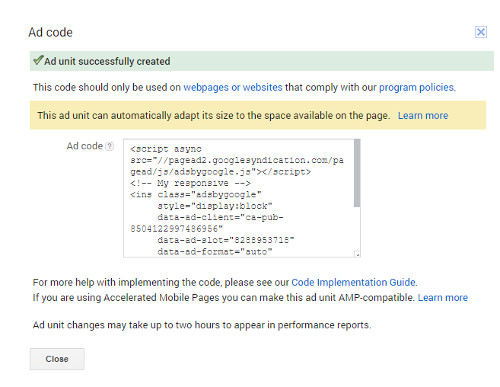The height and width of the screenshot is (387, 500).
Task: Open Learn more about AMP-compatible ad units
Action: point(443,297)
